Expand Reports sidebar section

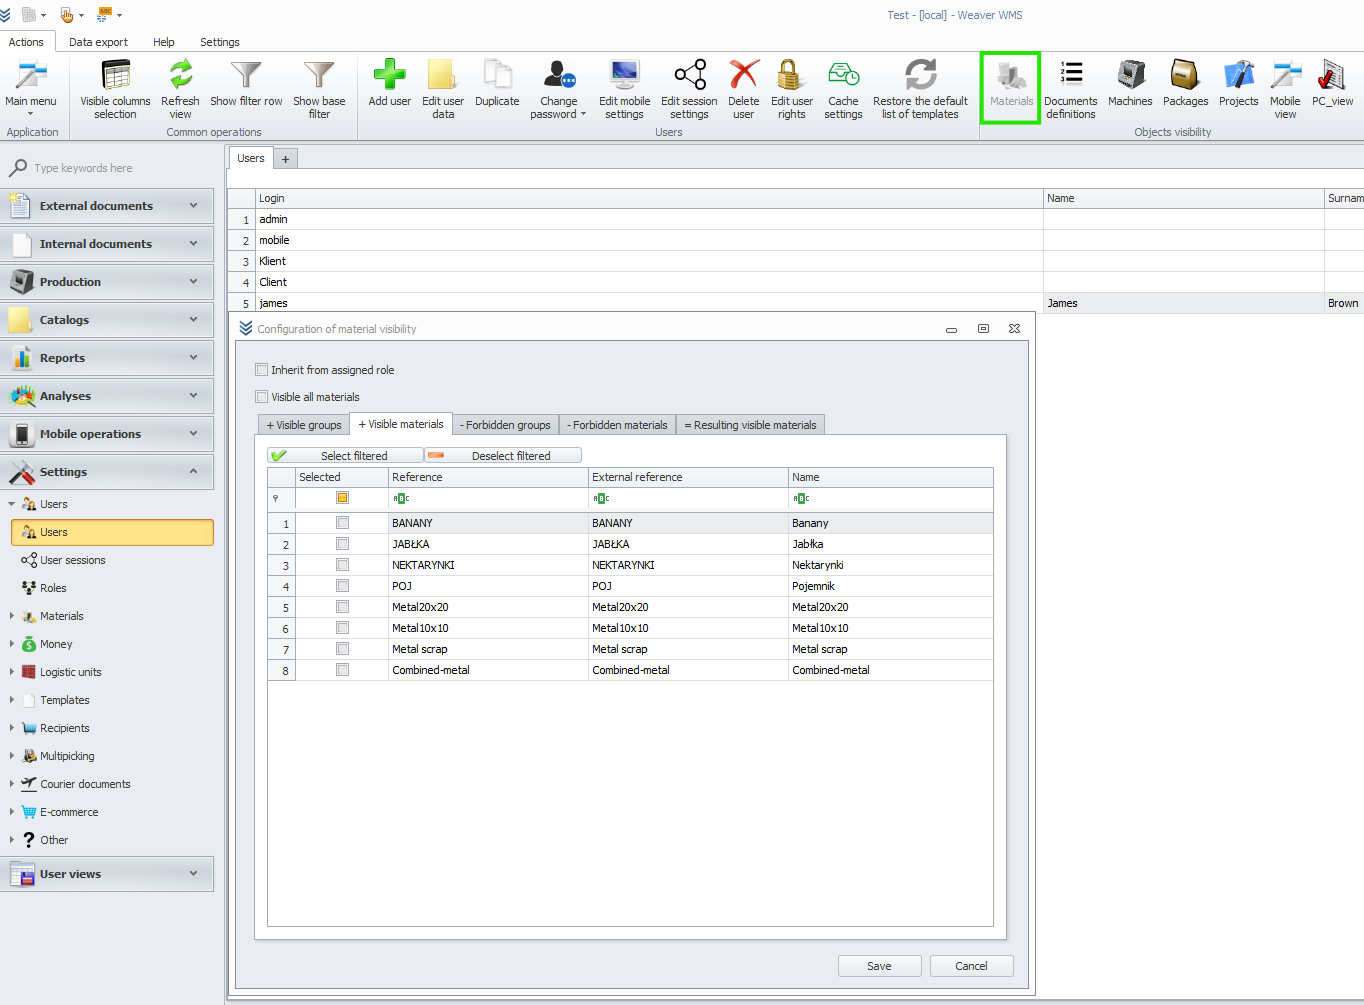point(107,358)
